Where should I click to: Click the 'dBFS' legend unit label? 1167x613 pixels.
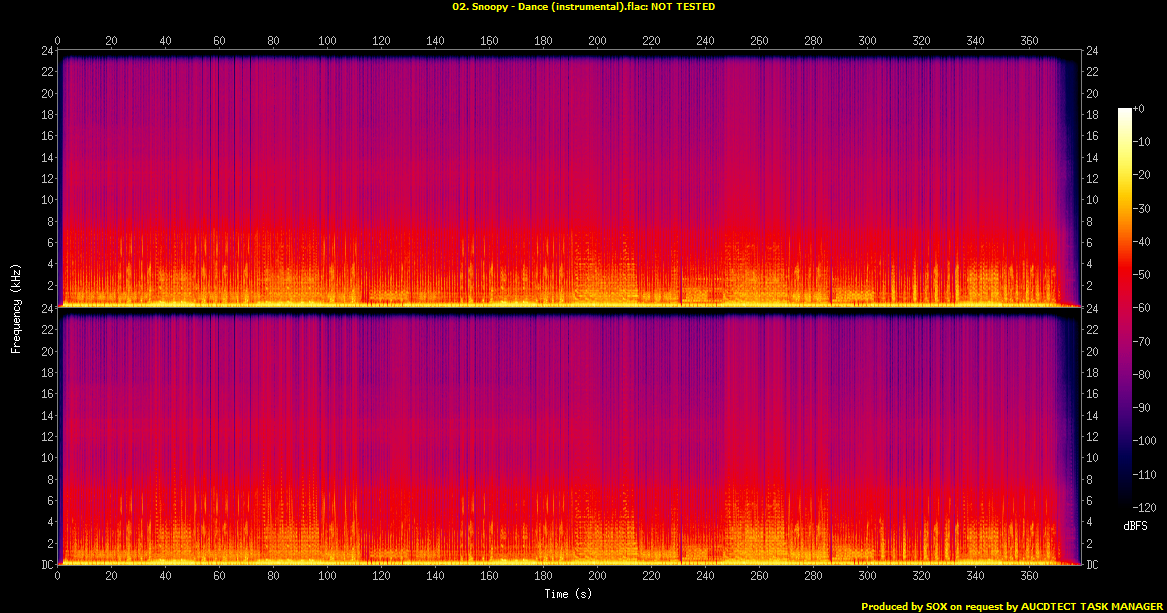[1135, 526]
